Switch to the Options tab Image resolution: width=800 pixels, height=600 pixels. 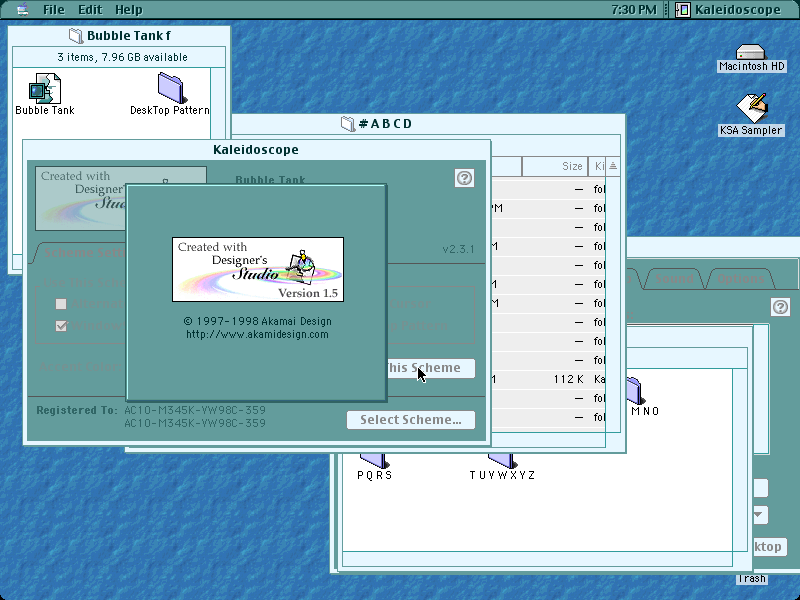[740, 279]
